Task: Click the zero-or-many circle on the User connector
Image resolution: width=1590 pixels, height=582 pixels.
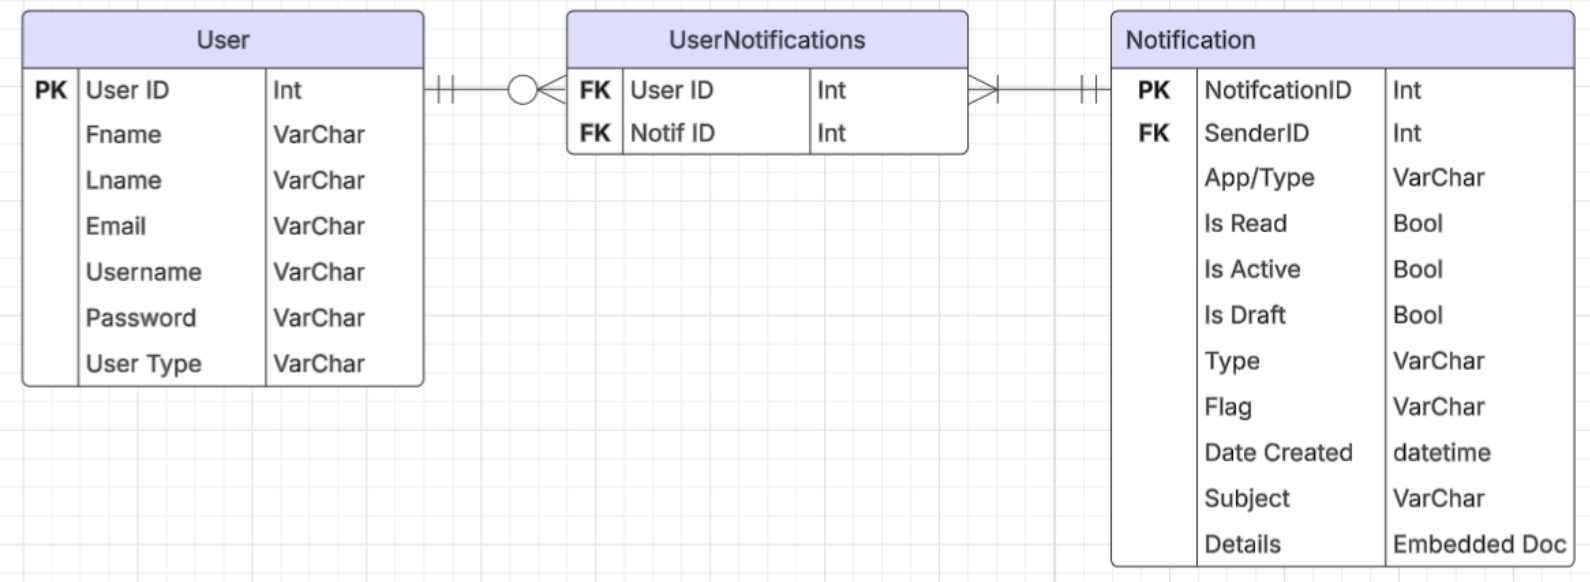Action: pos(522,90)
